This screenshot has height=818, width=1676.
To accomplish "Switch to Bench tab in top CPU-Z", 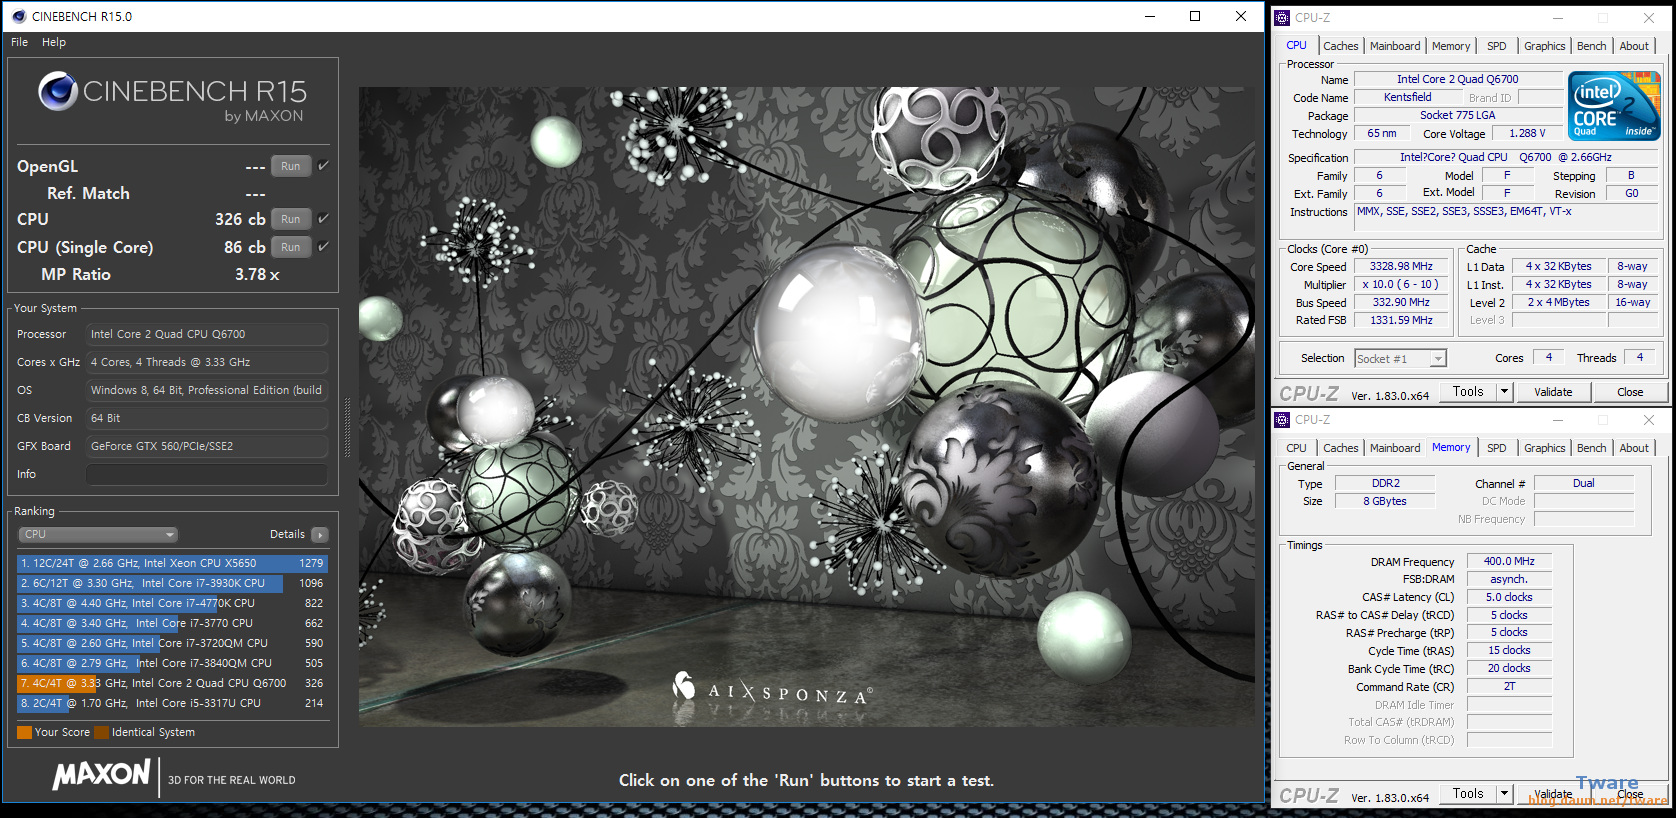I will [1591, 46].
